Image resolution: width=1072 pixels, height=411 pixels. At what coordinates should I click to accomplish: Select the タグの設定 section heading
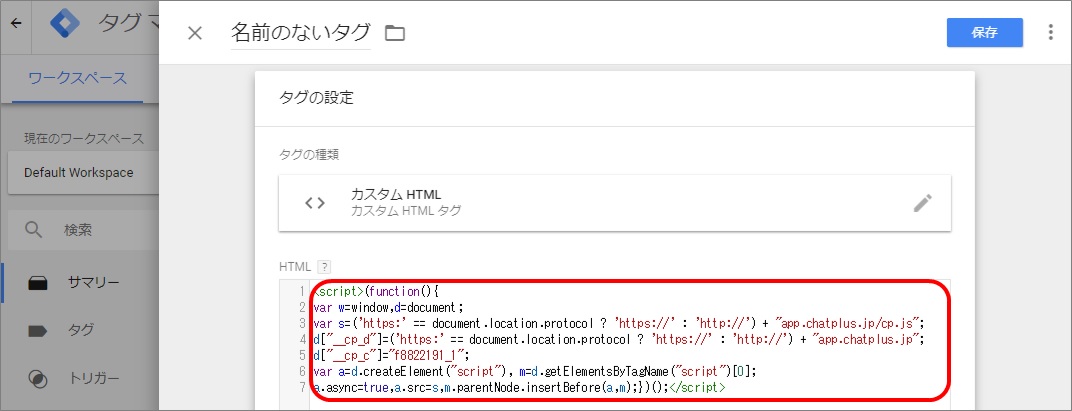317,98
